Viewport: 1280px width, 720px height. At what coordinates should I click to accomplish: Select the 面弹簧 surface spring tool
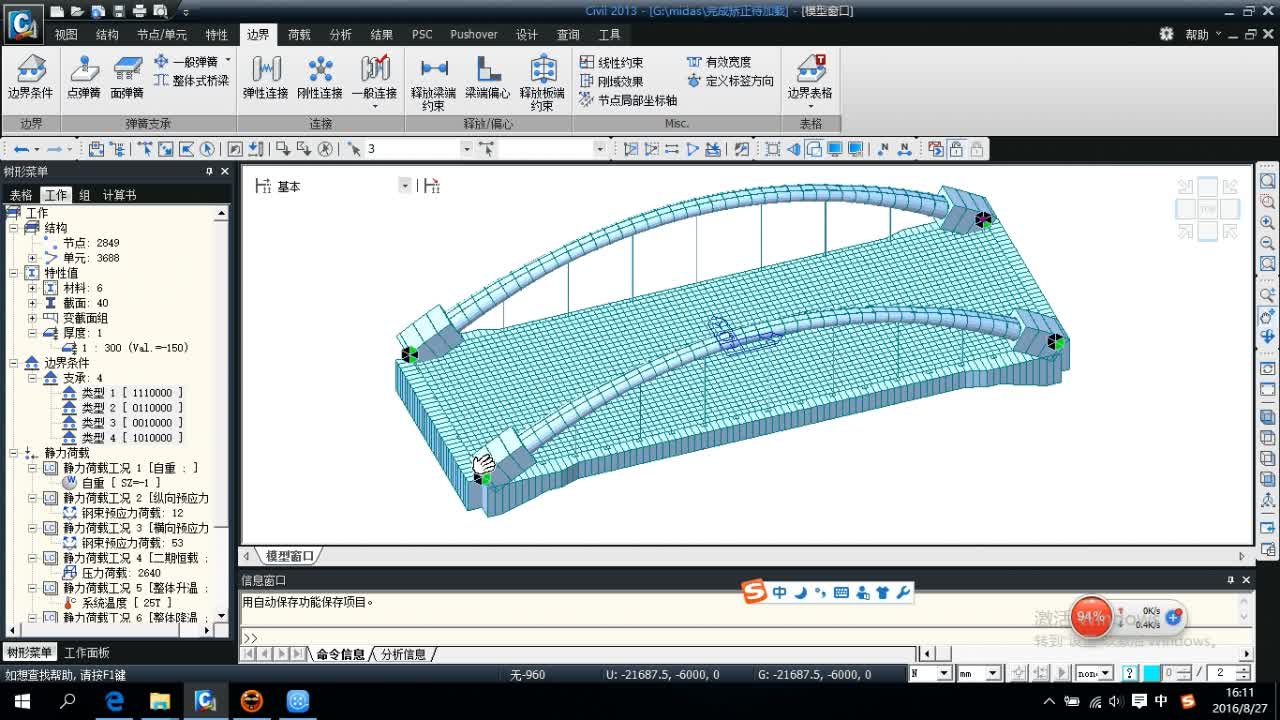[127, 77]
